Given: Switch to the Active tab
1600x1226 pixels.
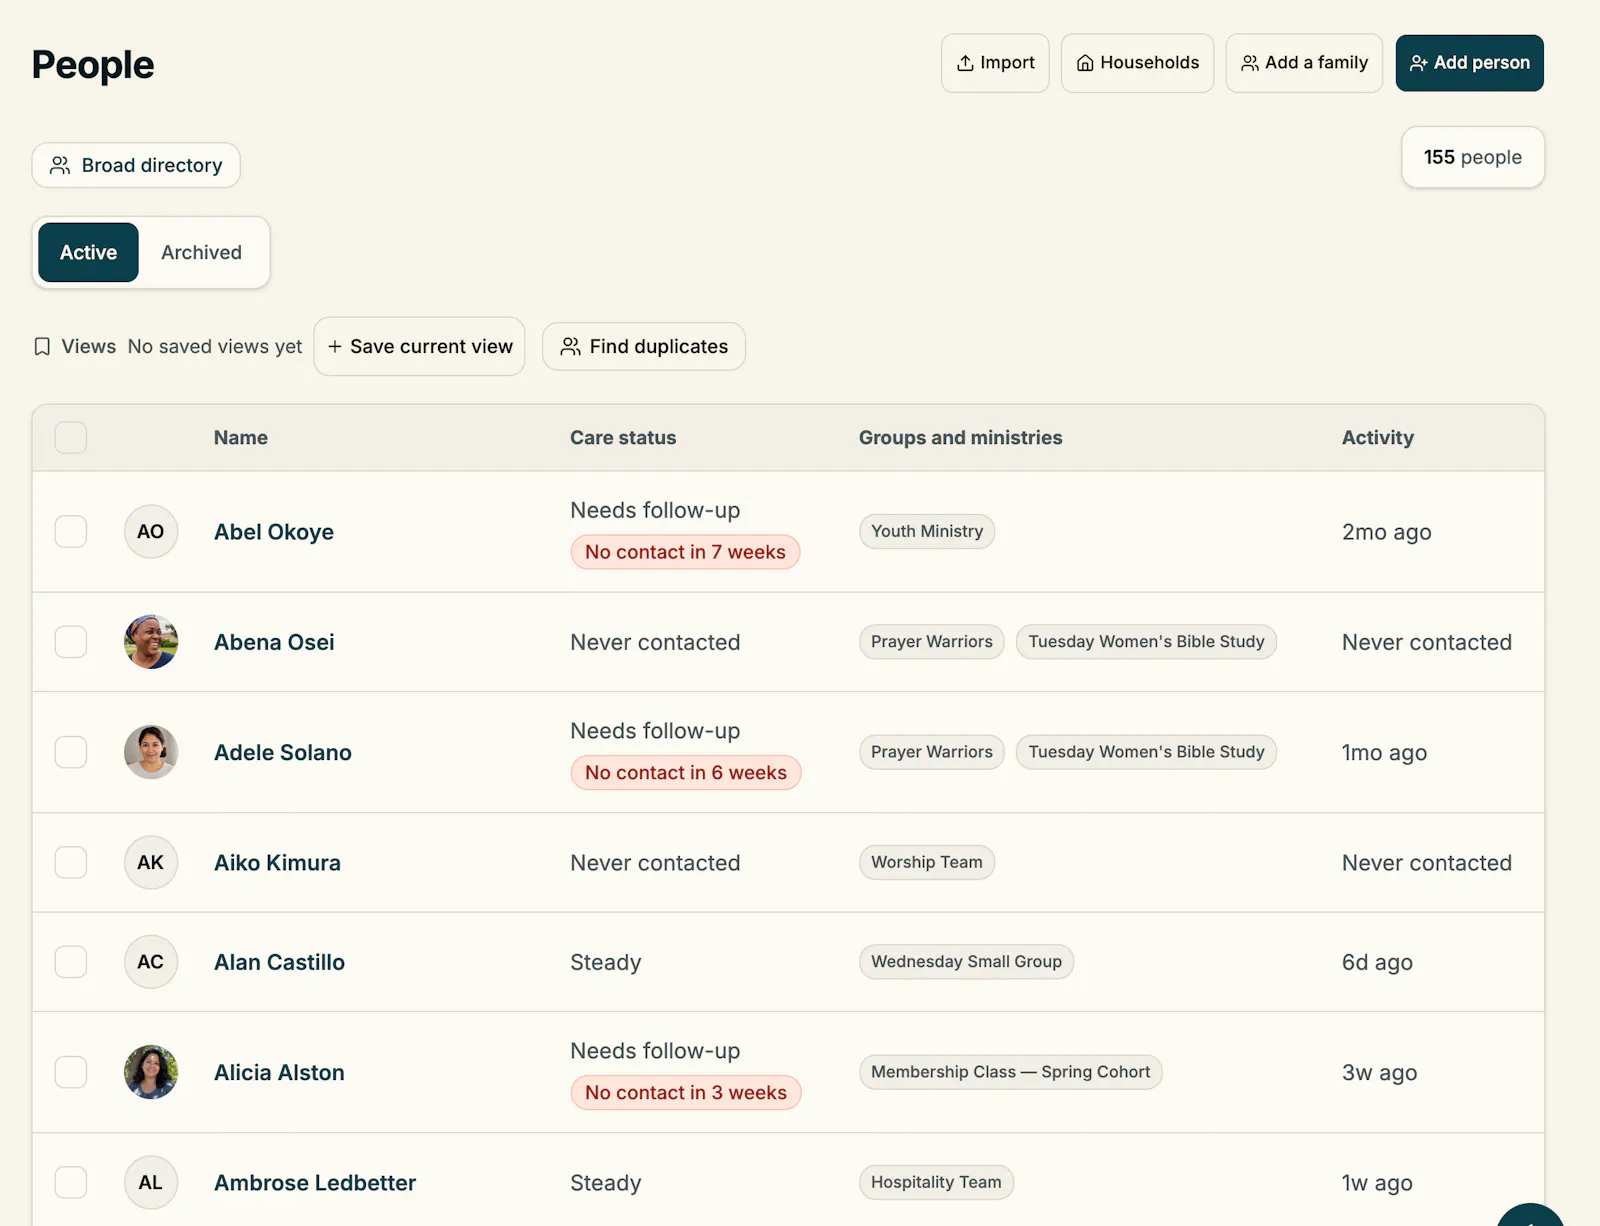Looking at the screenshot, I should tap(88, 252).
